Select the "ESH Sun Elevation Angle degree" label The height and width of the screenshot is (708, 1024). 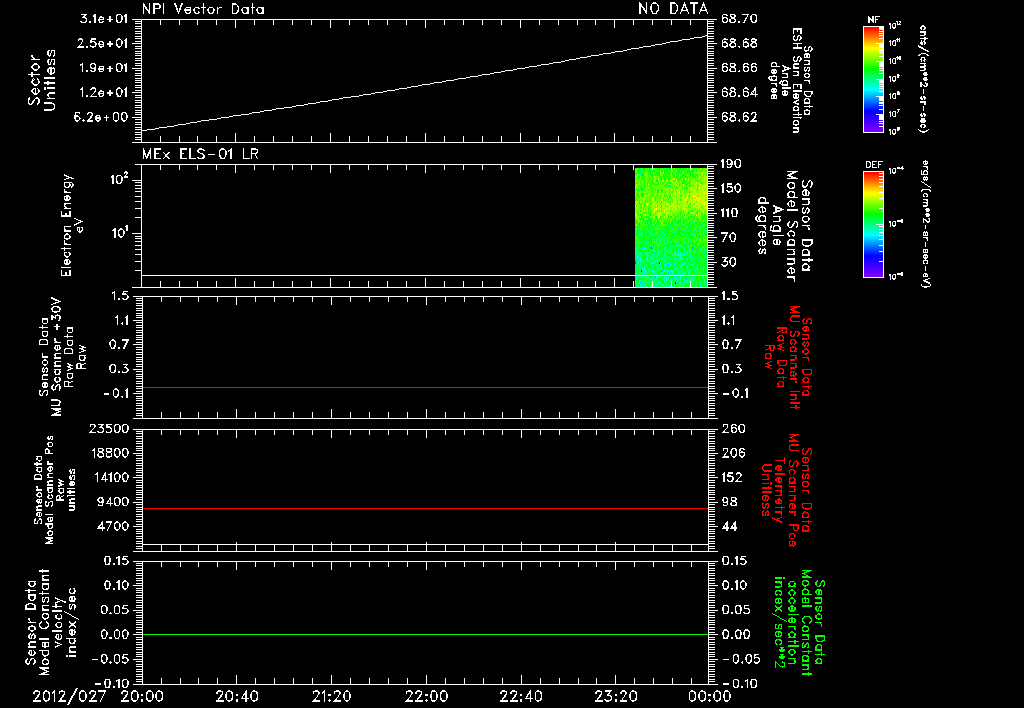pos(790,80)
